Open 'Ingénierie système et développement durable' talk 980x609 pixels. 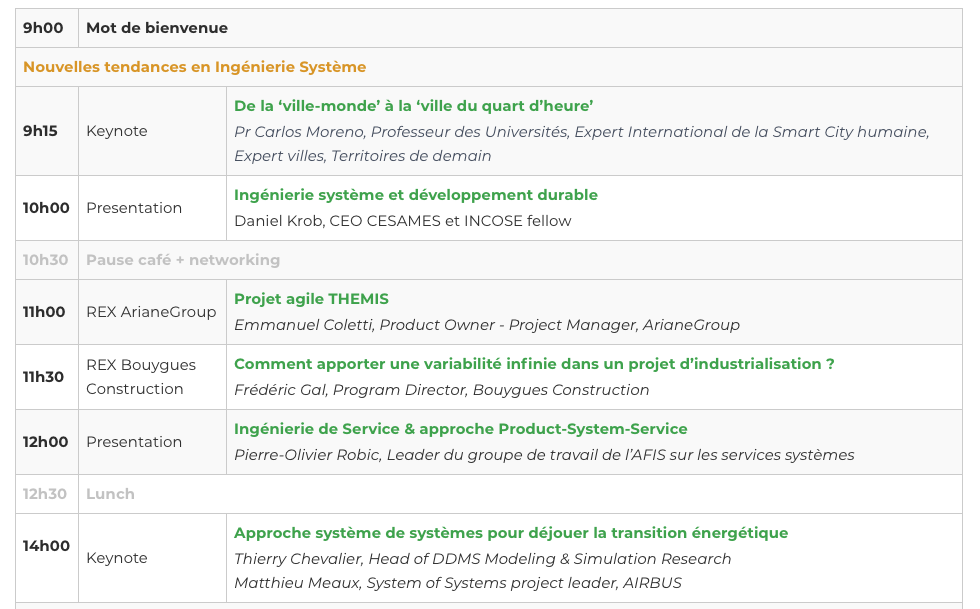point(415,195)
